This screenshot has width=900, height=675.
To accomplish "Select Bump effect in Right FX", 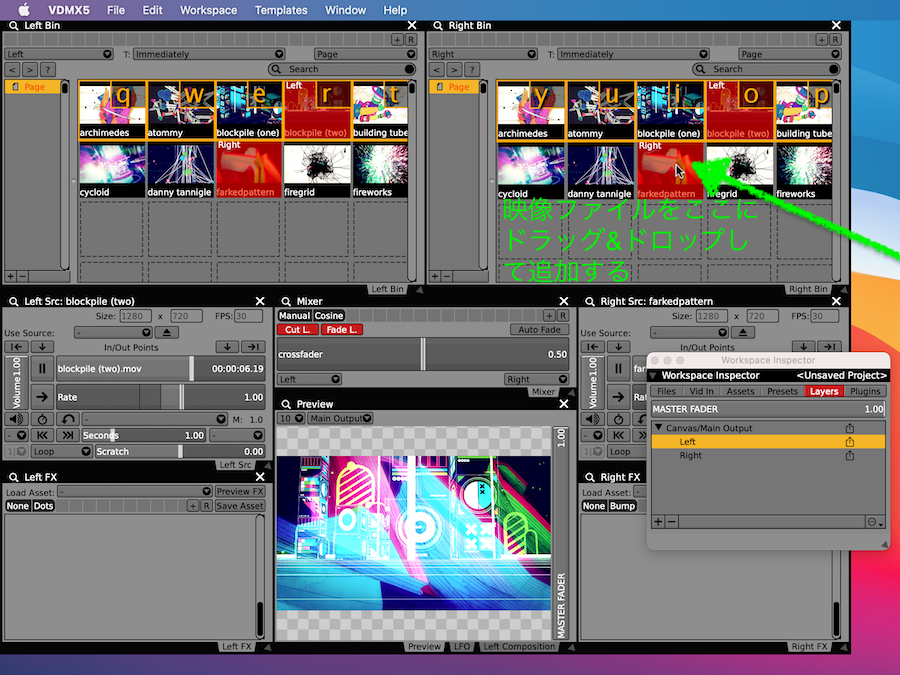I will point(622,506).
